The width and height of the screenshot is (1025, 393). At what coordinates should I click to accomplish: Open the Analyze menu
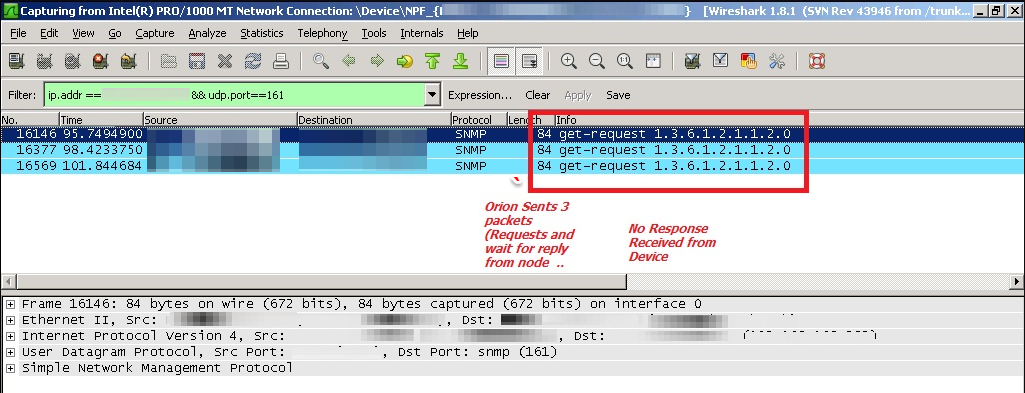[x=207, y=33]
